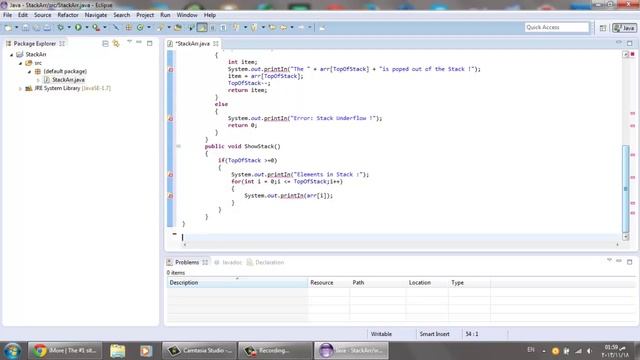640x360 pixels.
Task: Collapse the (default package) node
Action: (x=29, y=71)
